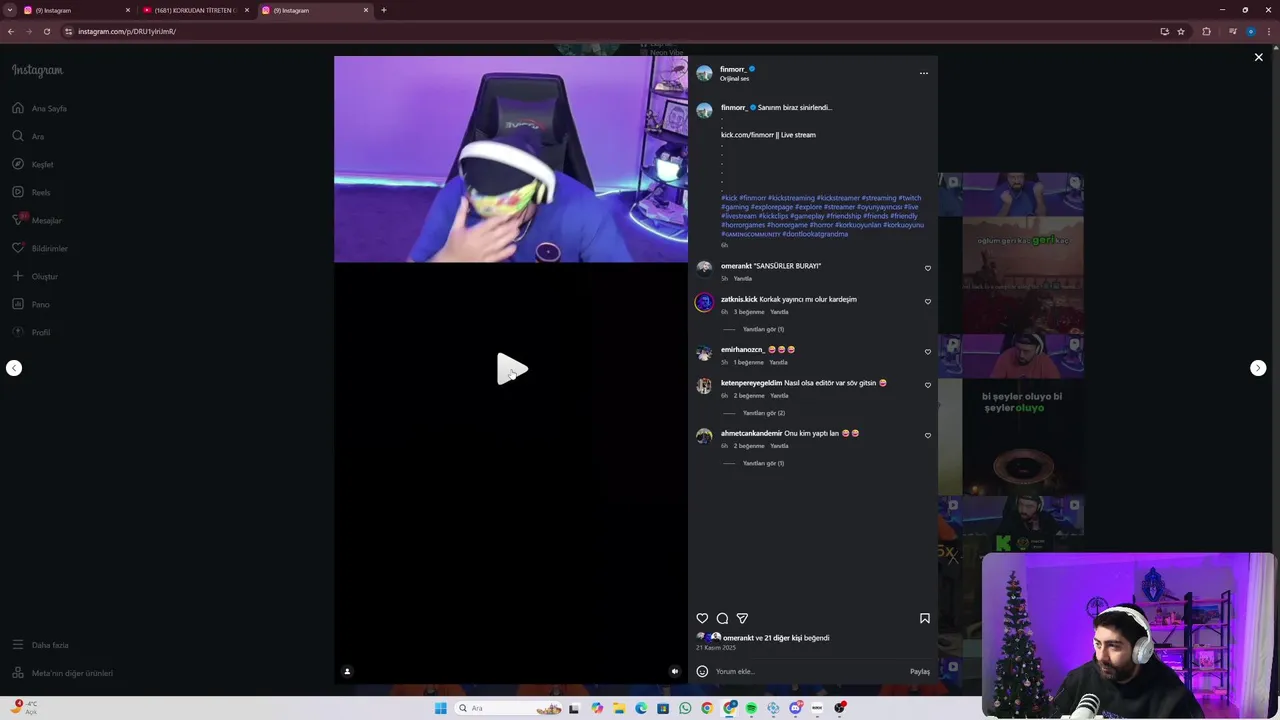Image resolution: width=1280 pixels, height=720 pixels.
Task: Expand 'Daha fazla' menu
Action: pos(40,645)
